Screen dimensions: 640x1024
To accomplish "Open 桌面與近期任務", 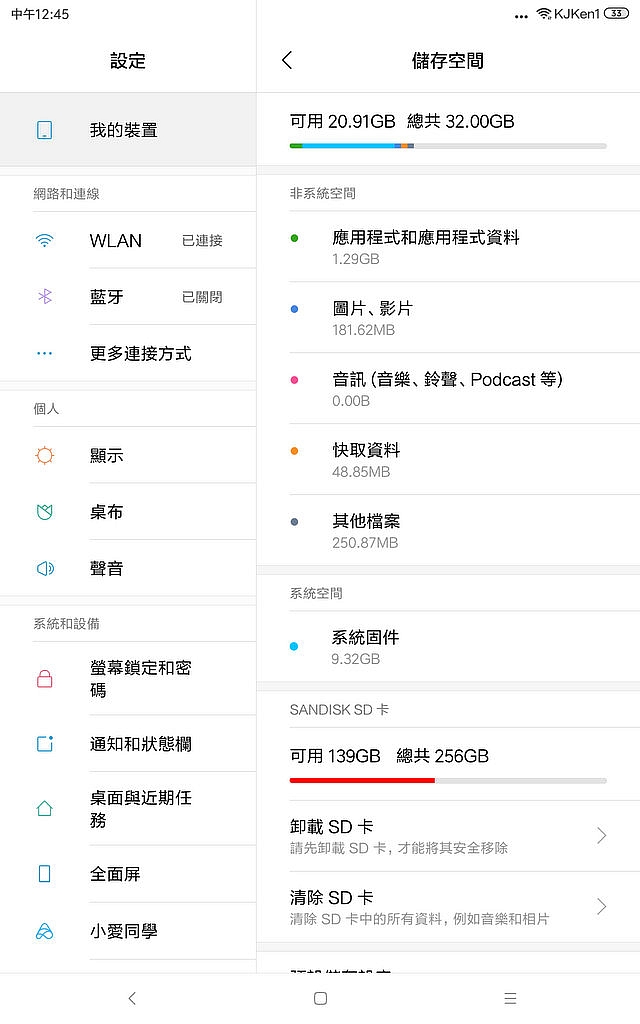I will pyautogui.click(x=128, y=808).
